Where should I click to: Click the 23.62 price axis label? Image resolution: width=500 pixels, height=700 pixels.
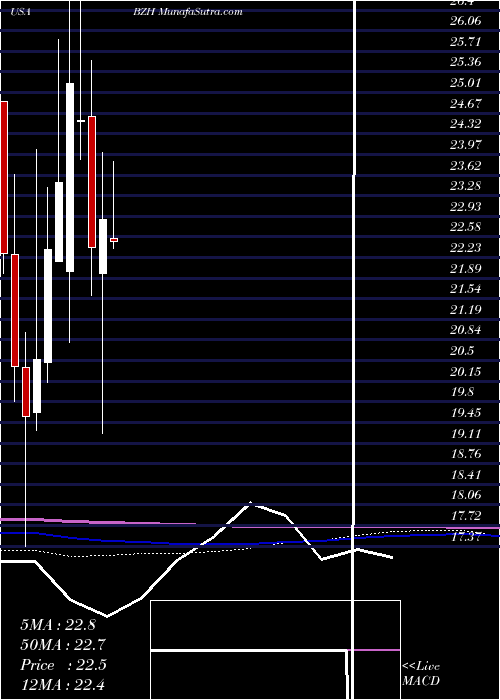click(x=466, y=166)
